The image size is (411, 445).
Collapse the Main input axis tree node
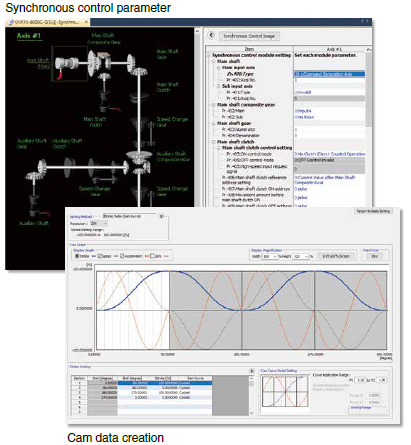click(x=219, y=68)
